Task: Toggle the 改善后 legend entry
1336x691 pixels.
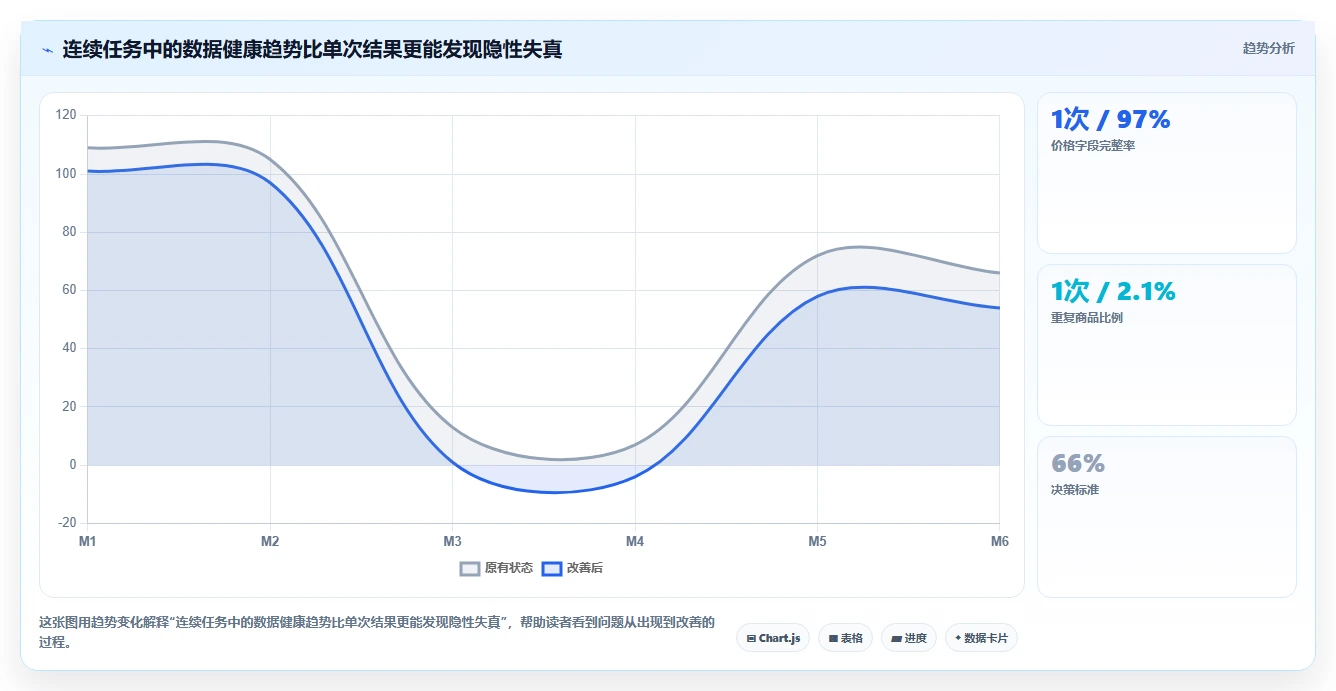Action: click(x=572, y=568)
